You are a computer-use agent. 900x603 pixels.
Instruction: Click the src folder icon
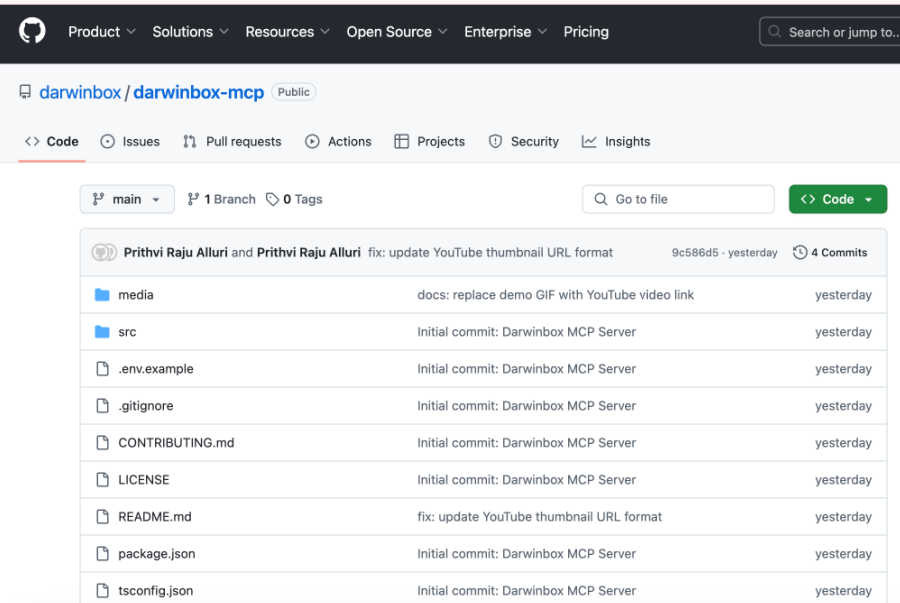click(x=102, y=332)
